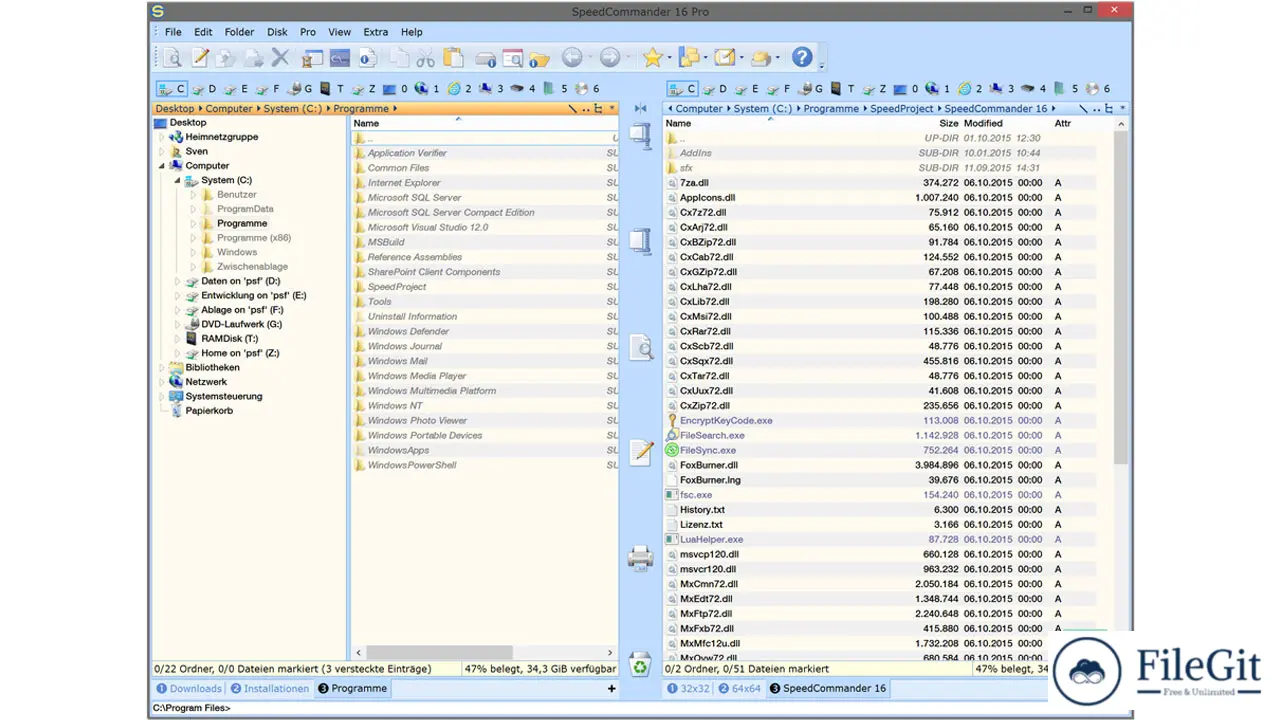This screenshot has width=1280, height=720.
Task: Click the notepad edit icon in middle bar
Action: coord(641,452)
